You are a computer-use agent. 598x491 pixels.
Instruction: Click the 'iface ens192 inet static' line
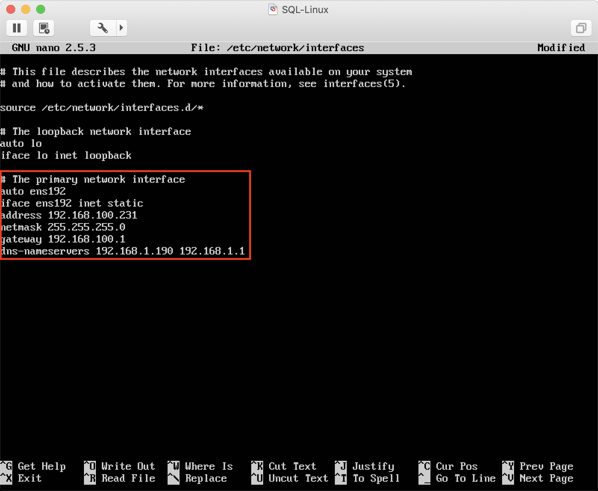pyautogui.click(x=72, y=203)
